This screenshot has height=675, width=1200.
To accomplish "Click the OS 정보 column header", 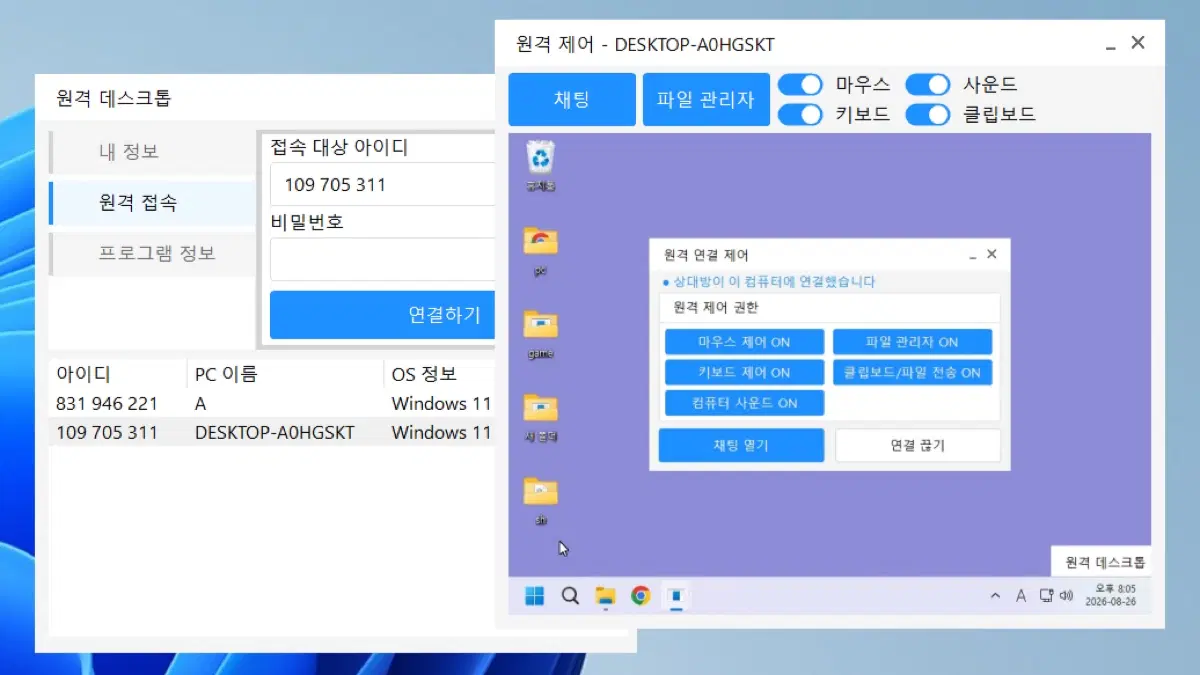I will click(439, 374).
